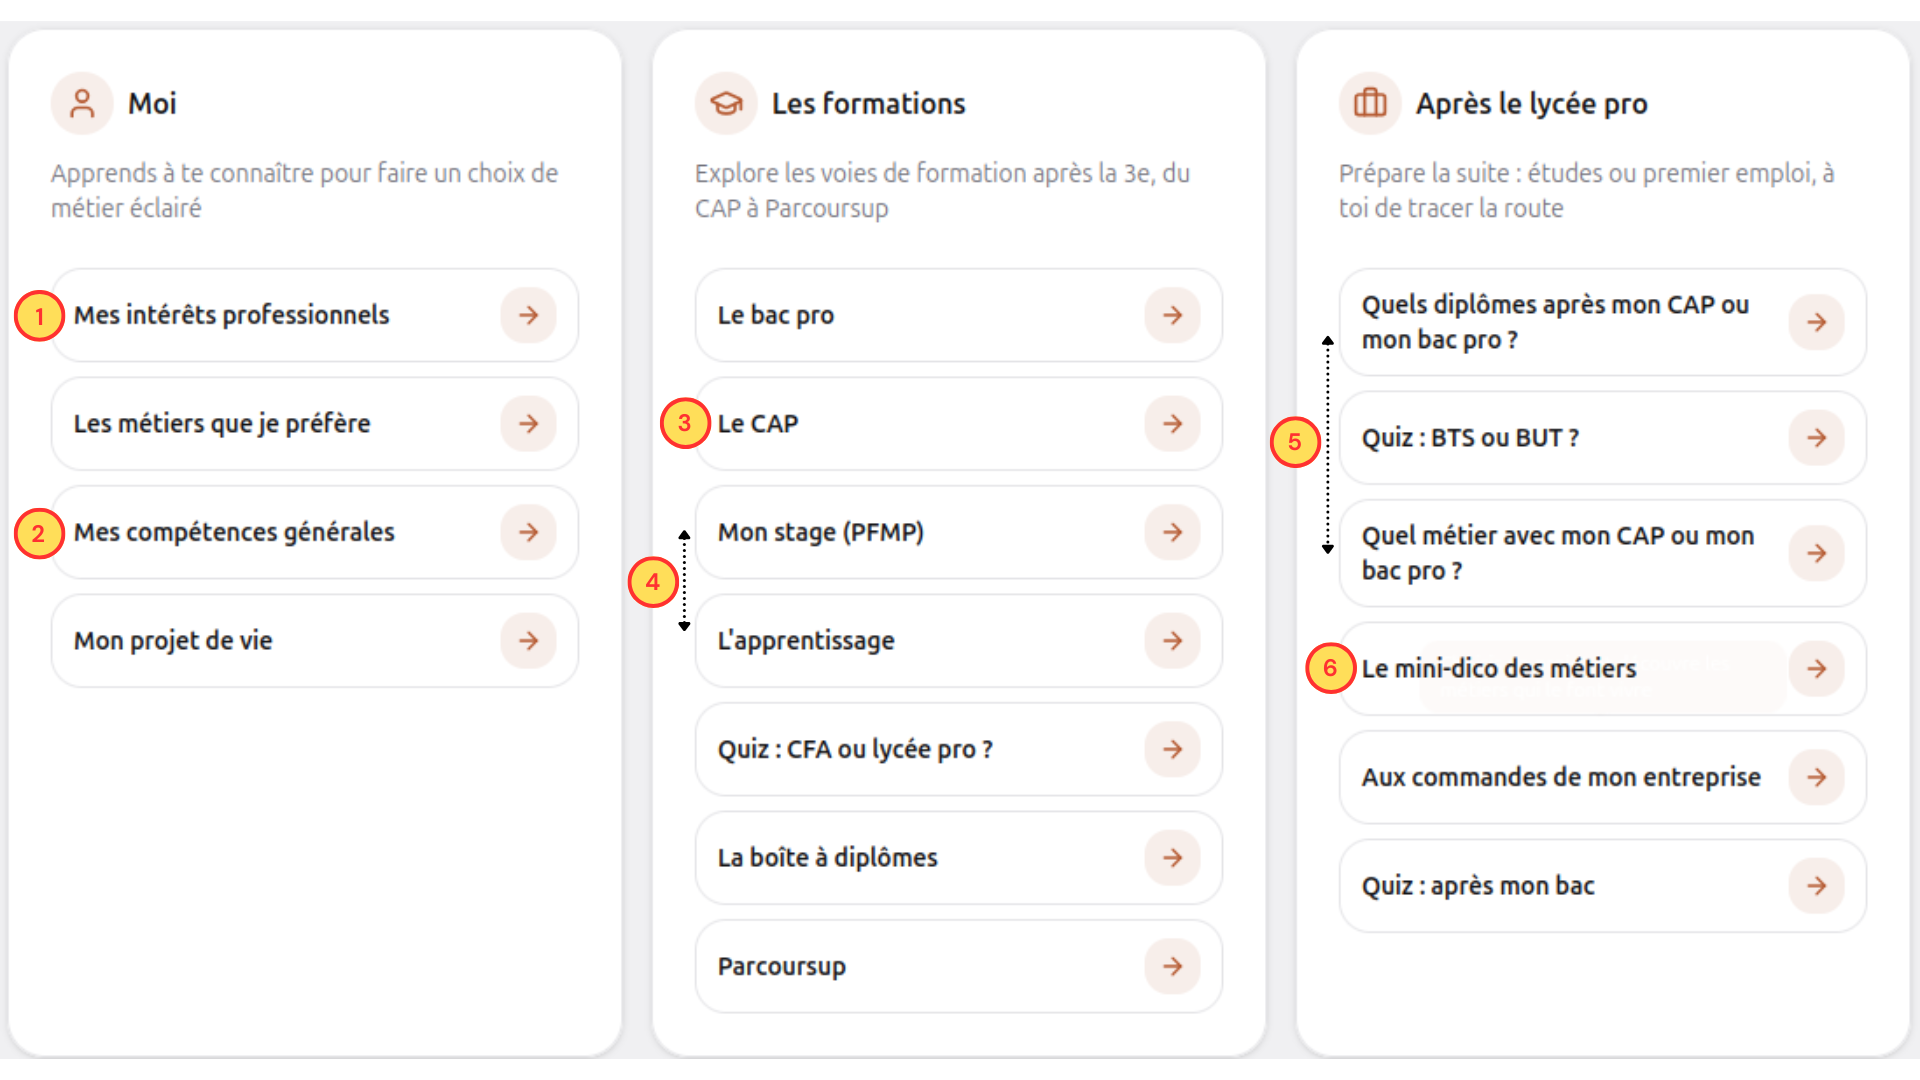This screenshot has width=1920, height=1080.
Task: Click the arrow icon beside La boîte à diplômes
Action: click(1173, 858)
